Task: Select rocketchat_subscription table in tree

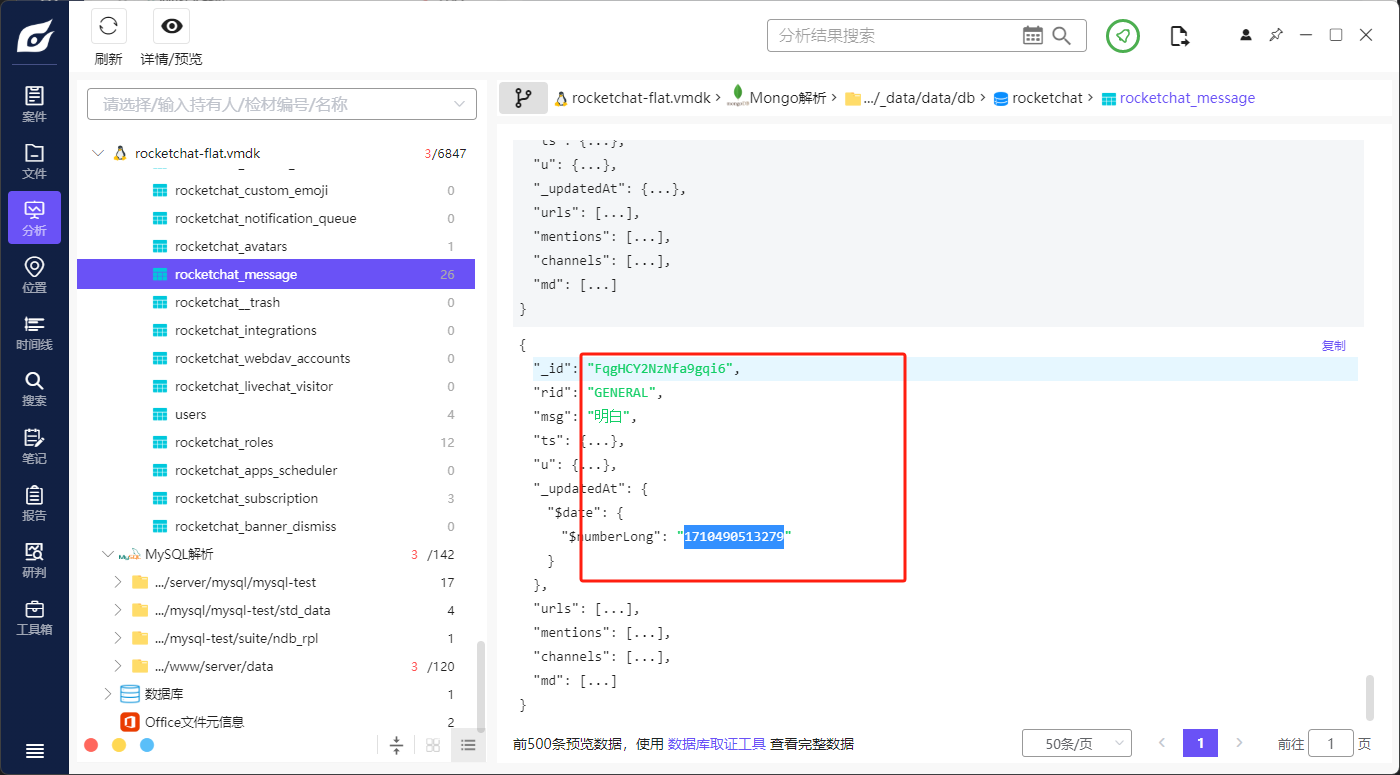Action: point(246,498)
